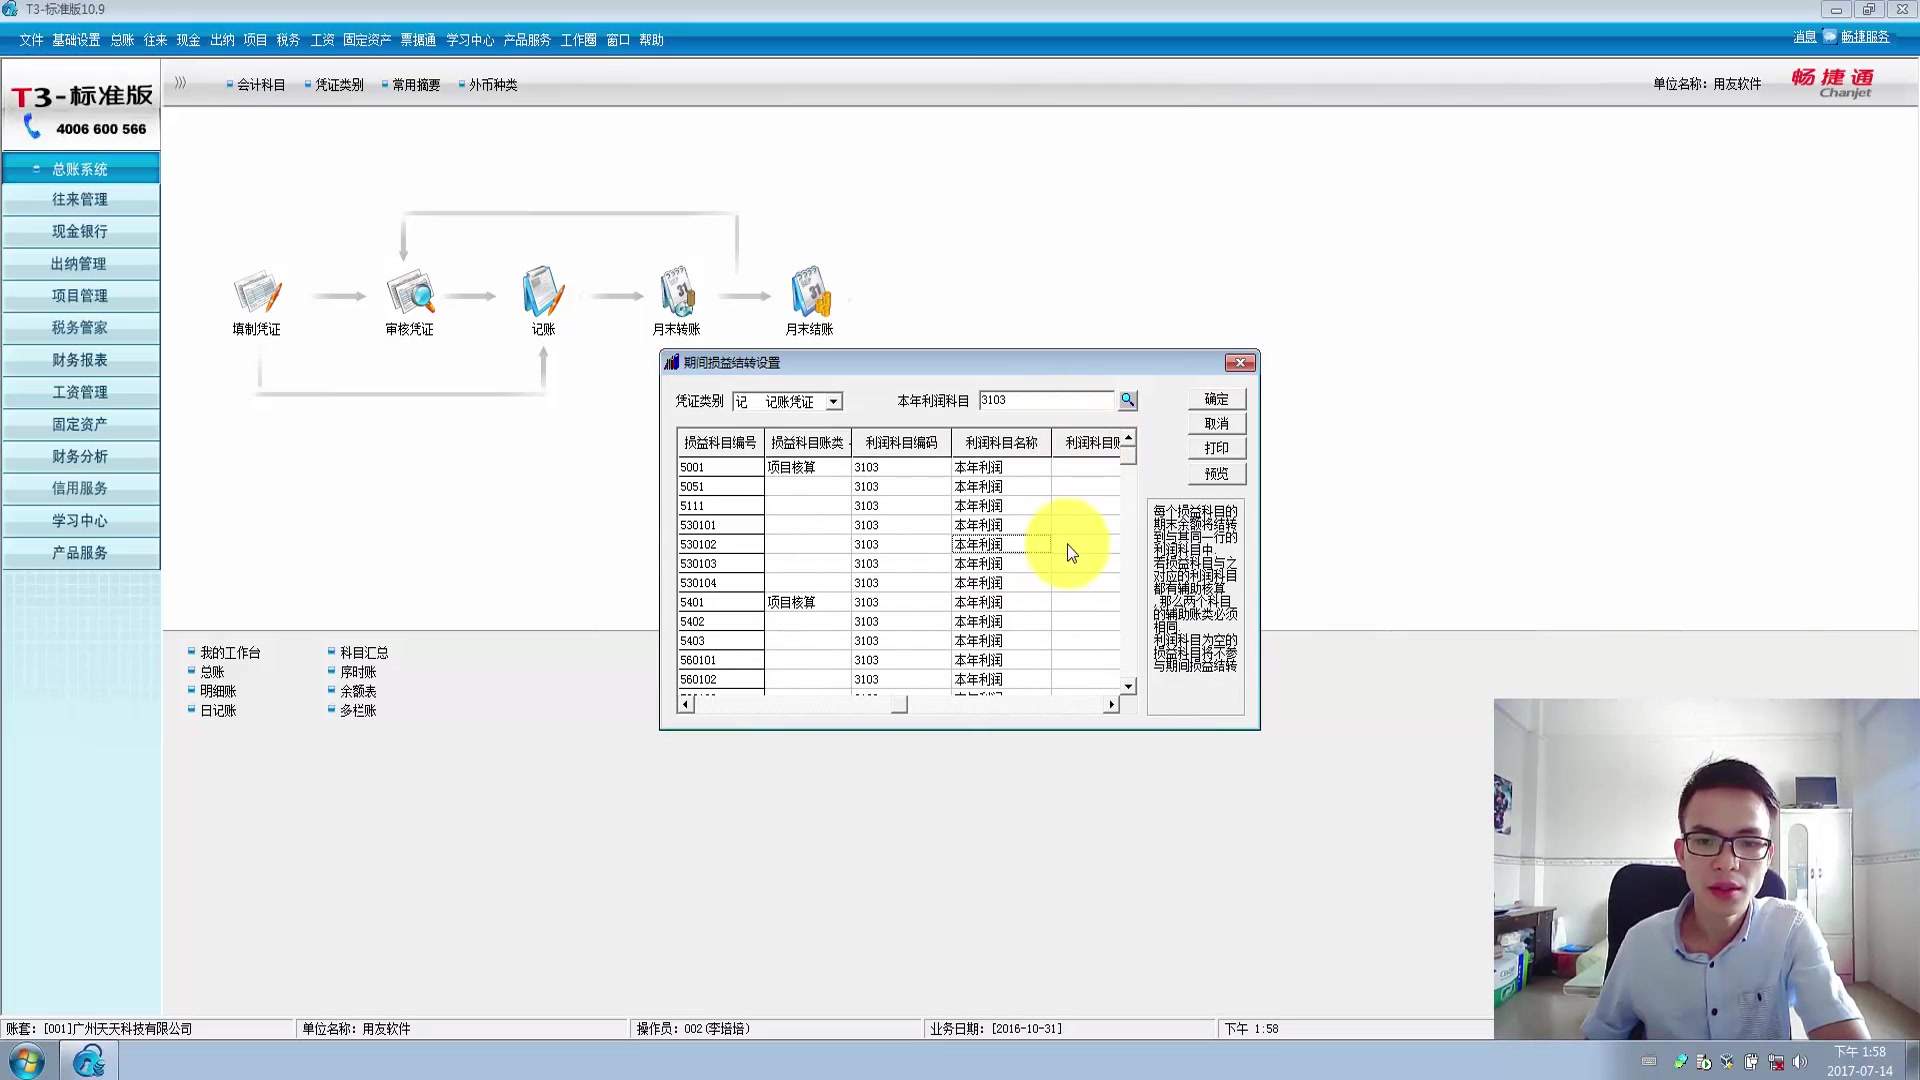This screenshot has height=1080, width=1920.
Task: Click table's vertical scrollbar down arrow
Action: pos(1128,686)
